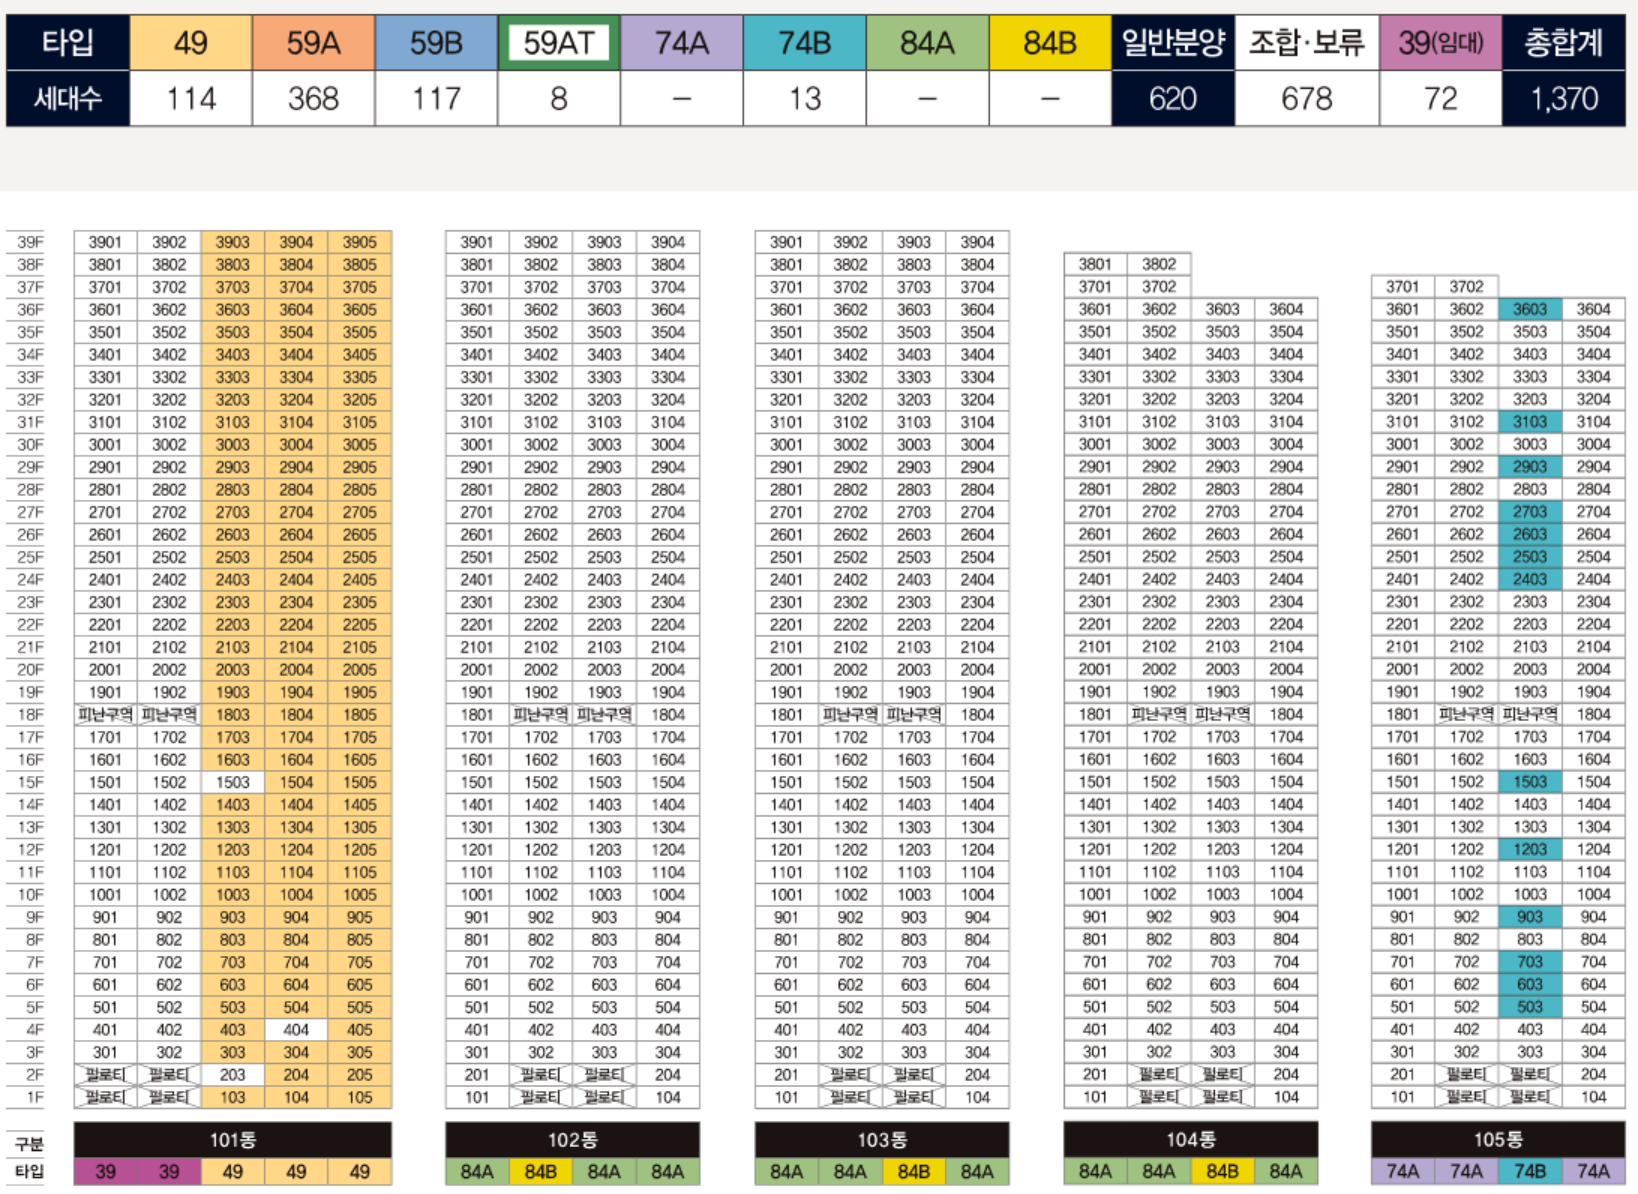Select the 49 type header cell

point(190,43)
